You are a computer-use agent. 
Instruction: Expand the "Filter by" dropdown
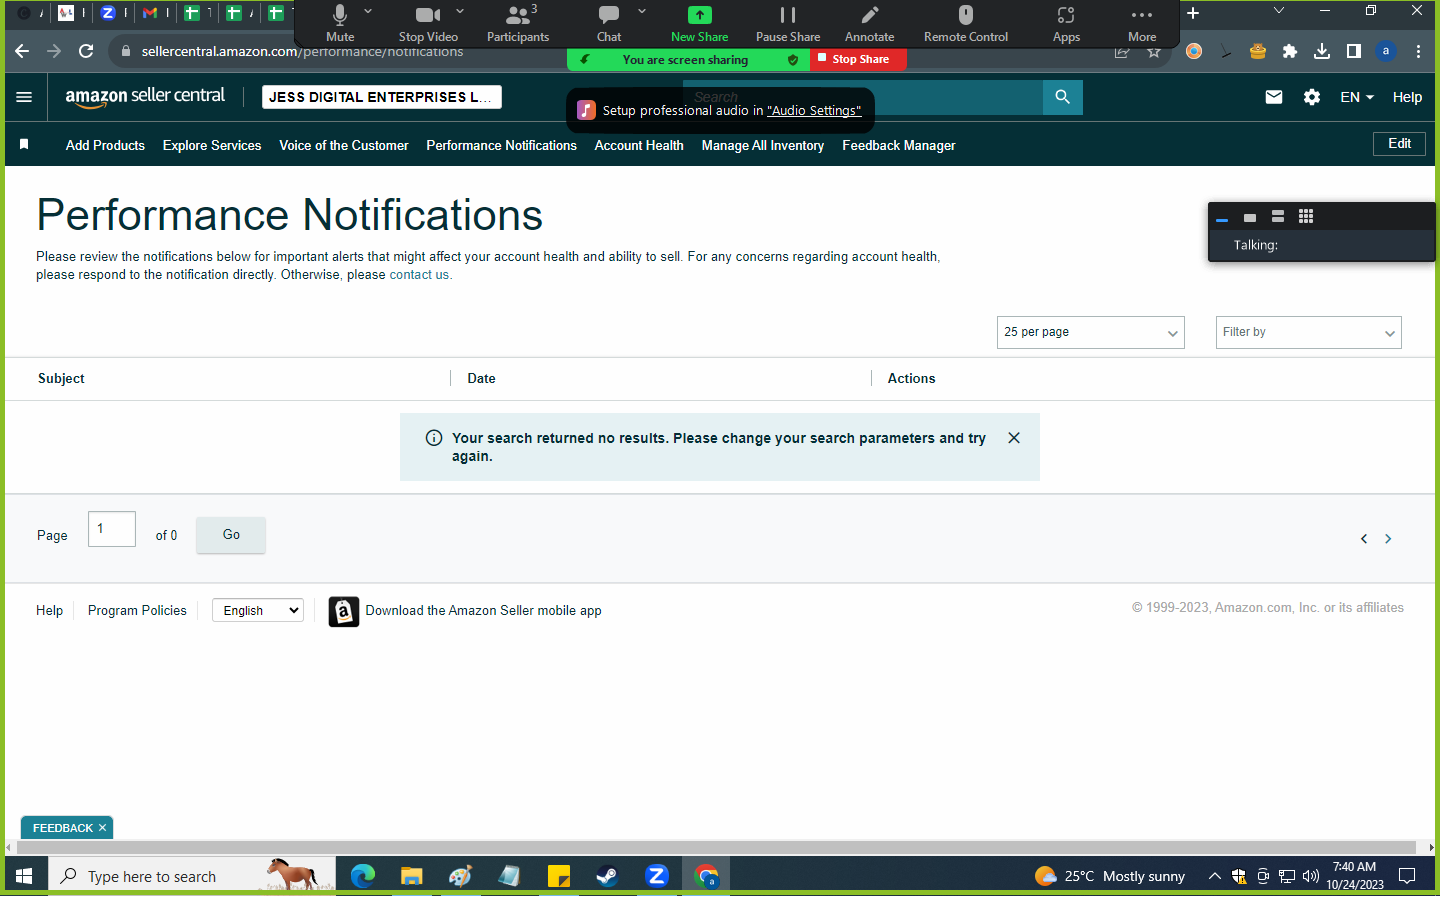click(1308, 332)
